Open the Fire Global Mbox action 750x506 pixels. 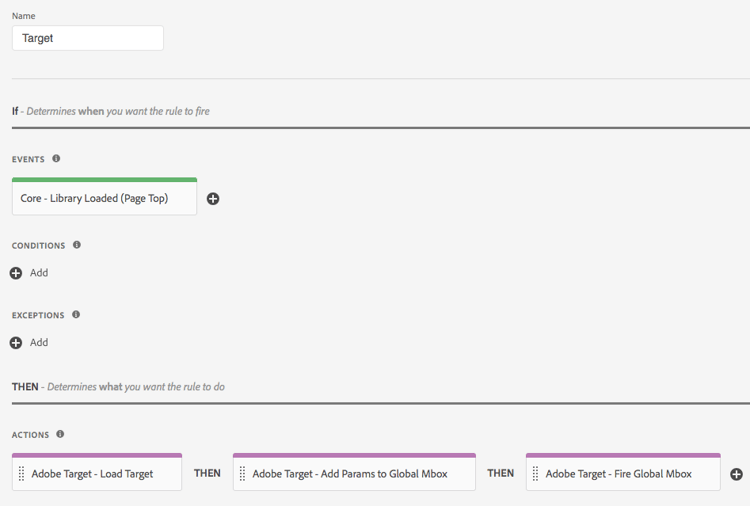(623, 472)
